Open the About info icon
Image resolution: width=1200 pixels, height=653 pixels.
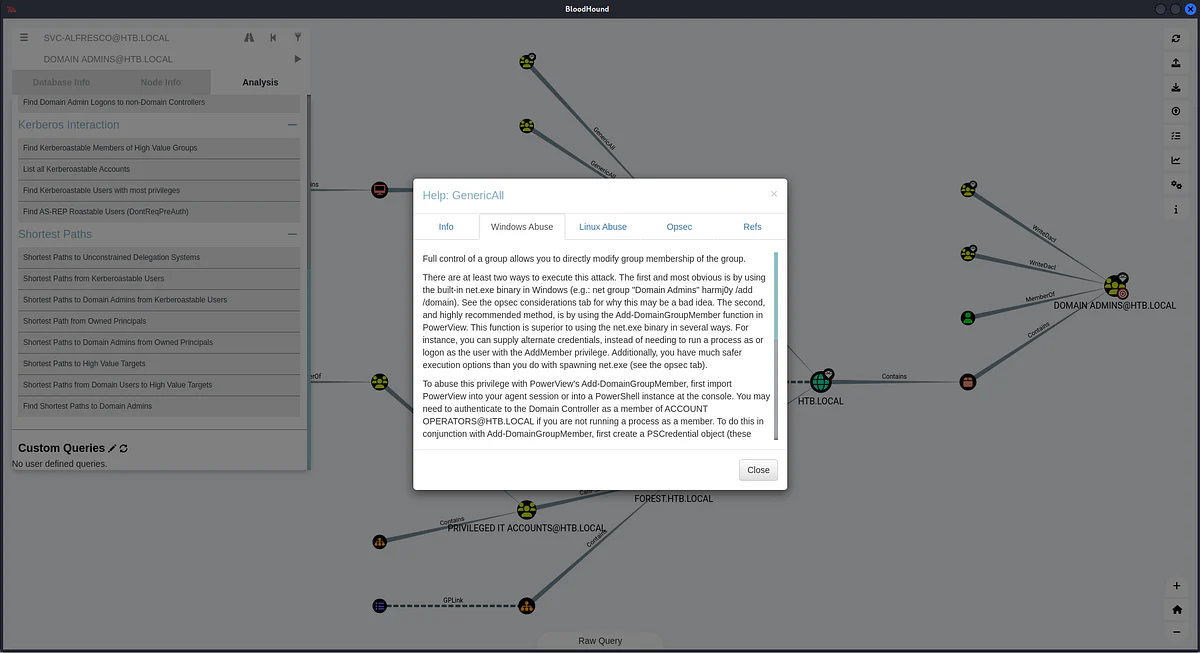[x=1176, y=209]
